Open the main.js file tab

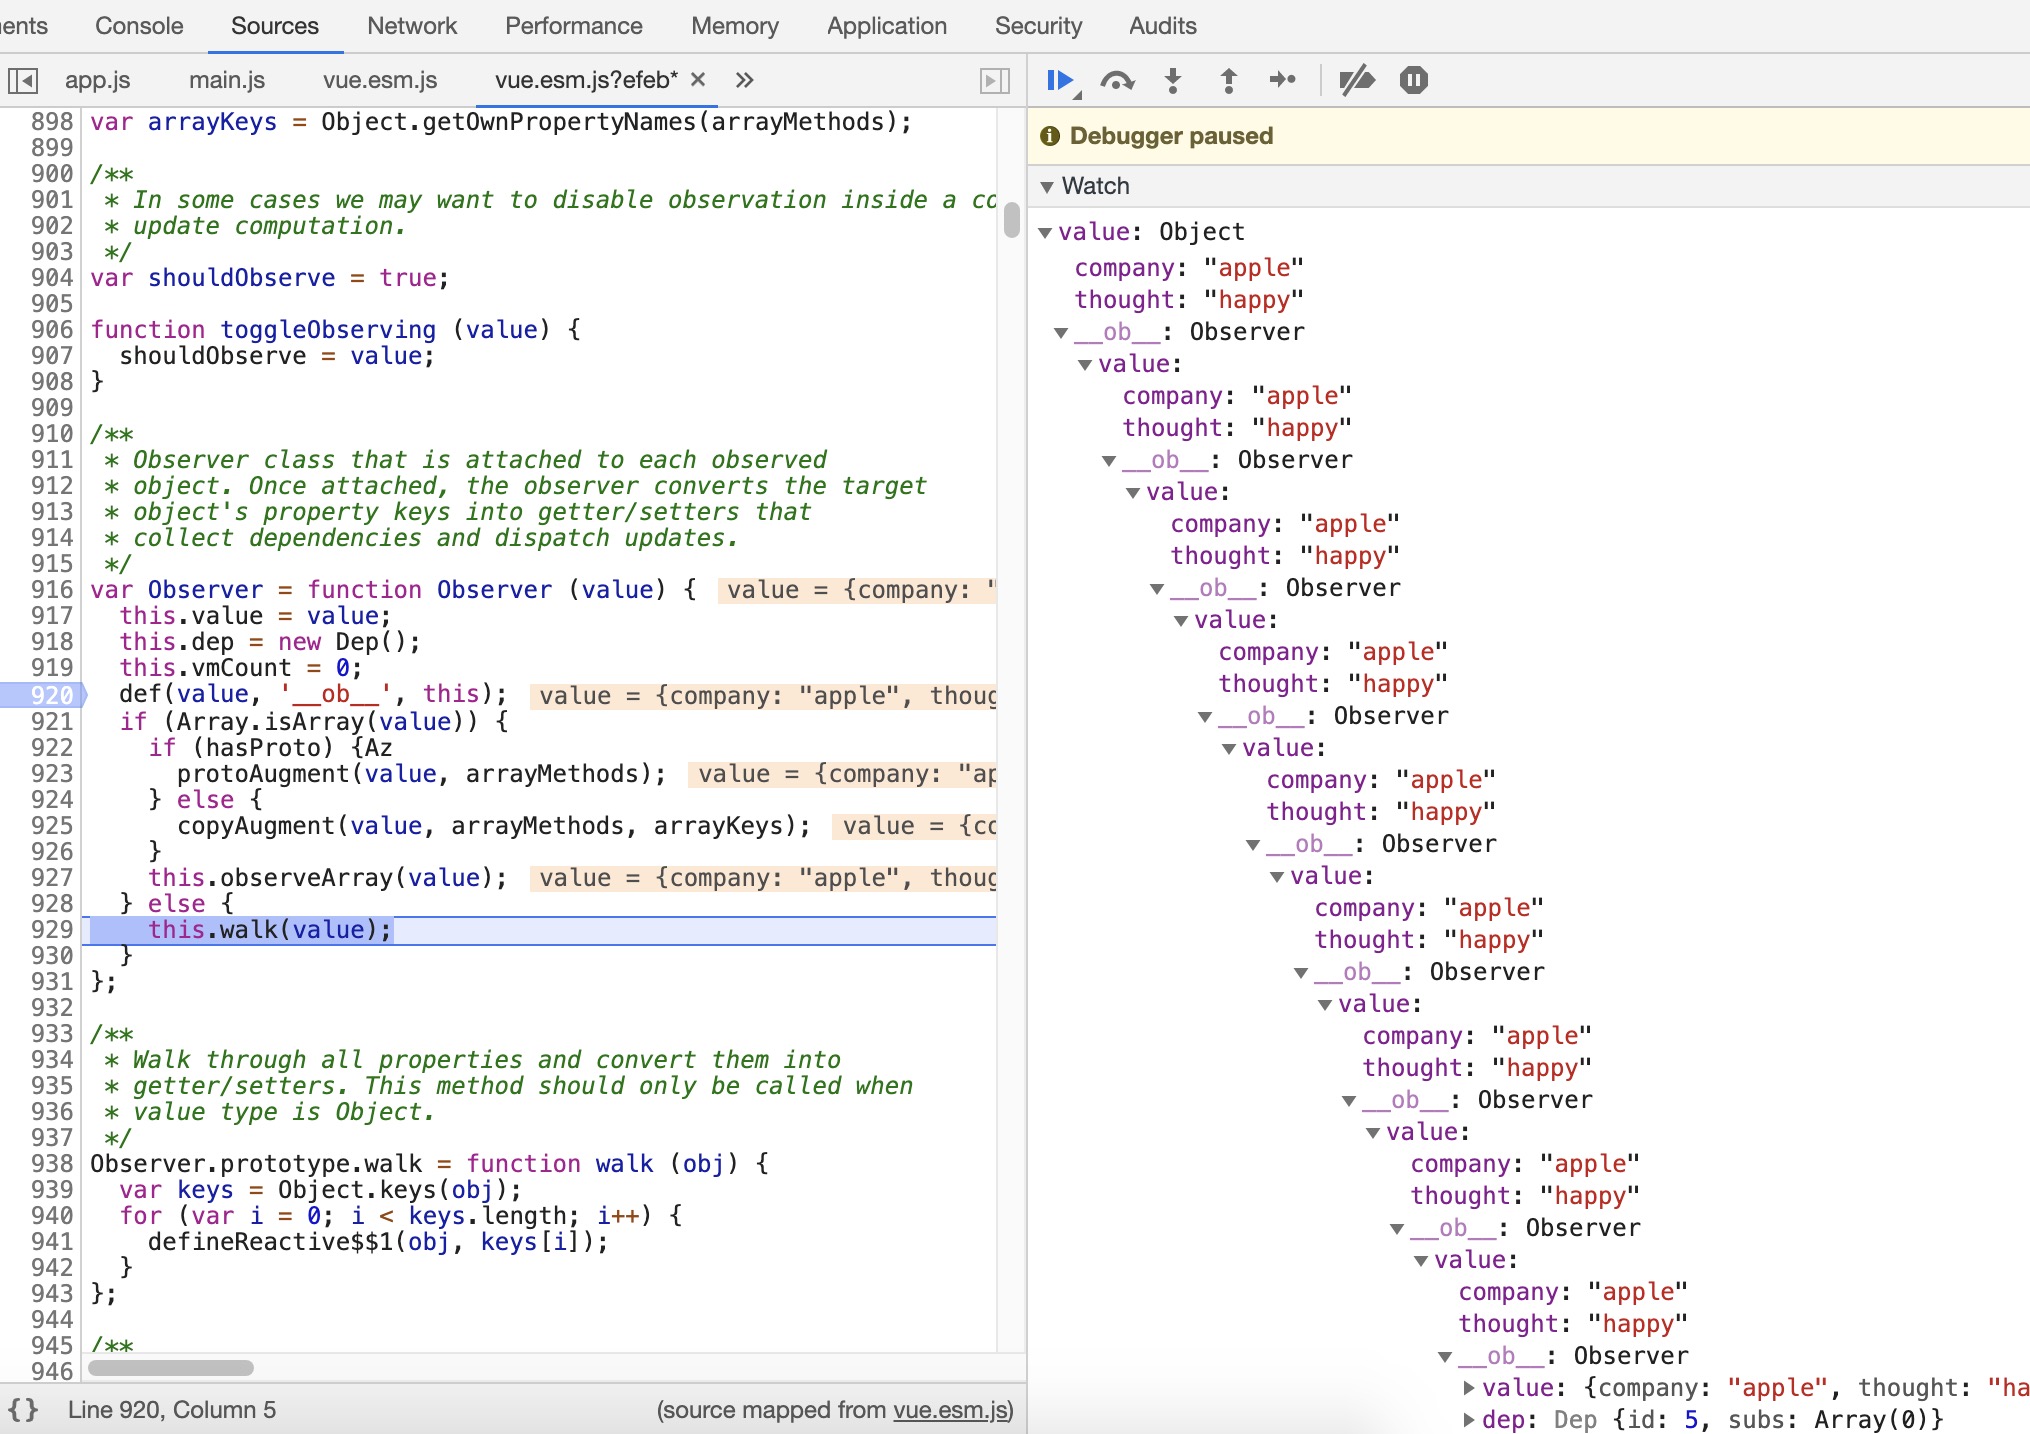pyautogui.click(x=227, y=80)
